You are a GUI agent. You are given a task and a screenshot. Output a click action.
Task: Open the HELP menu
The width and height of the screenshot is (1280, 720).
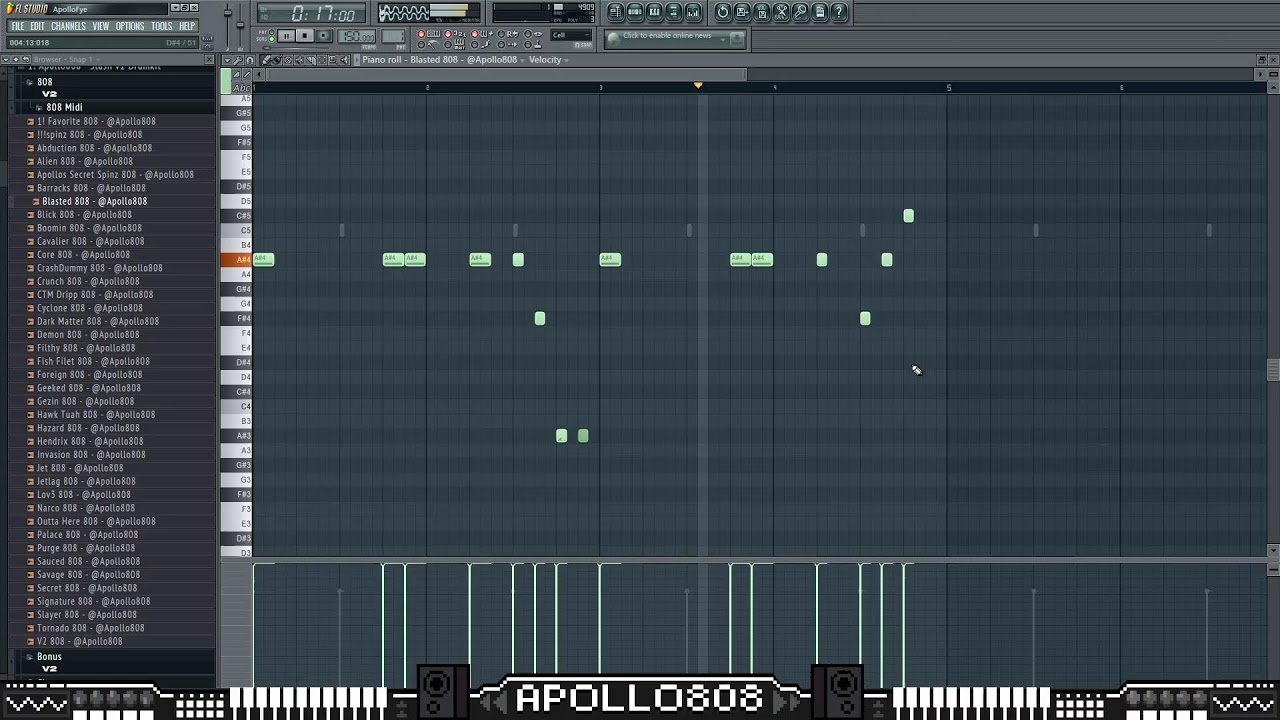187,26
